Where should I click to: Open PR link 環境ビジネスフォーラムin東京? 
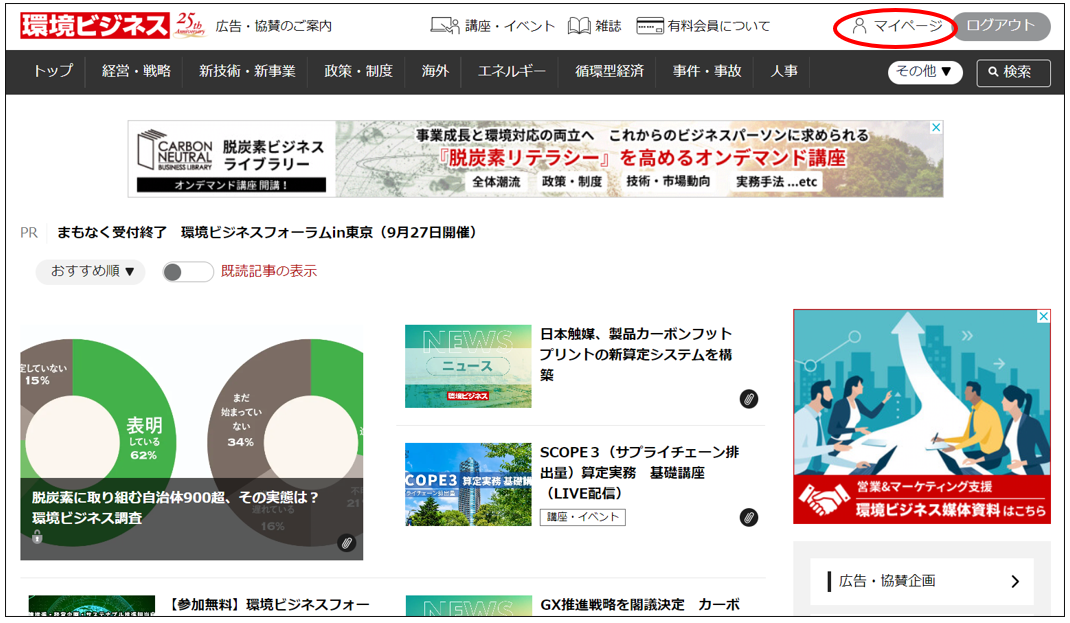(266, 233)
